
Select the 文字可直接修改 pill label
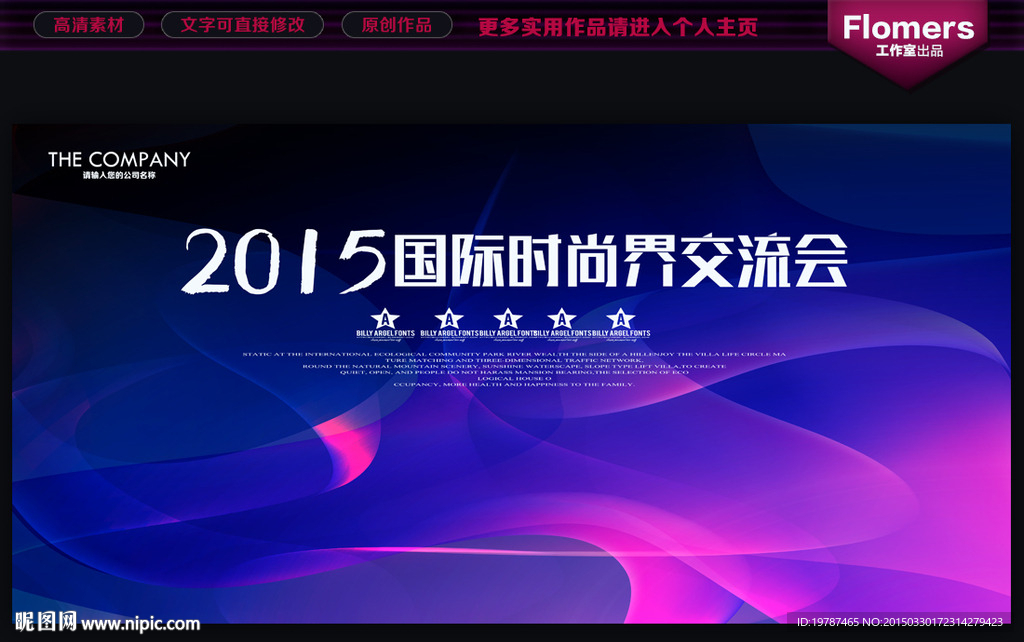point(242,25)
